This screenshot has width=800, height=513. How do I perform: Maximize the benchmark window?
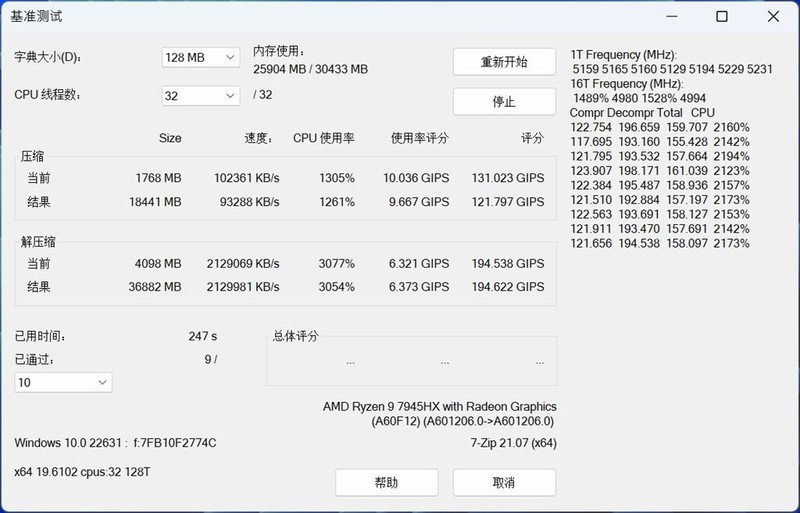[x=722, y=16]
